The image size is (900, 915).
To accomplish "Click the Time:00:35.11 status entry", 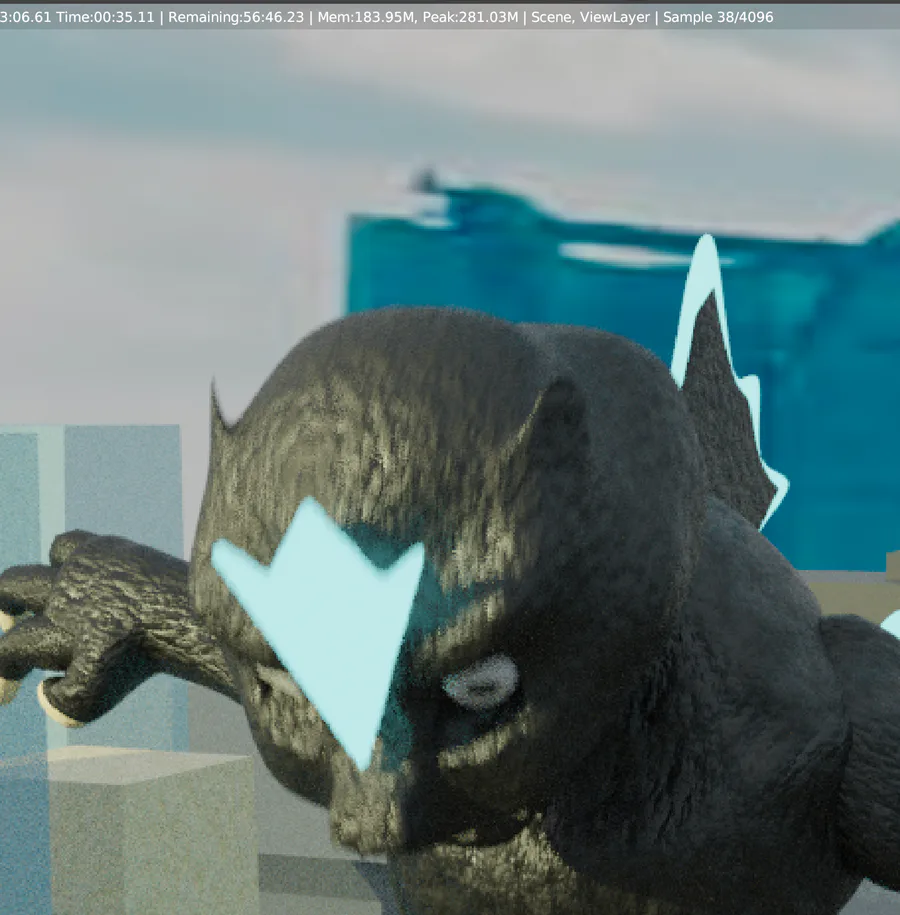I will point(106,18).
